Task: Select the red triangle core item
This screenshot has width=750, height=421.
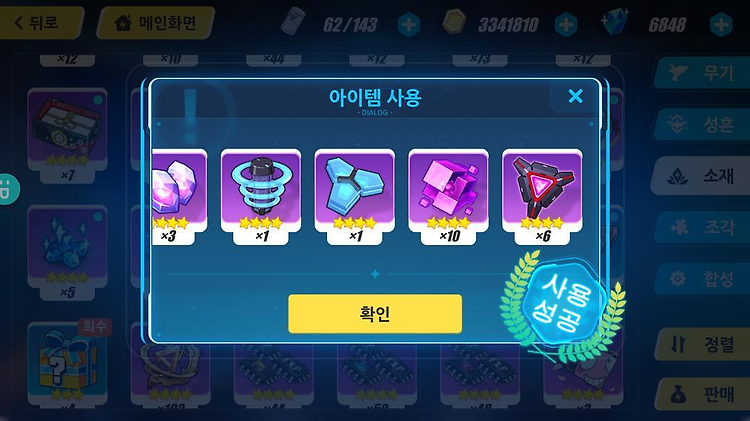Action: point(542,197)
